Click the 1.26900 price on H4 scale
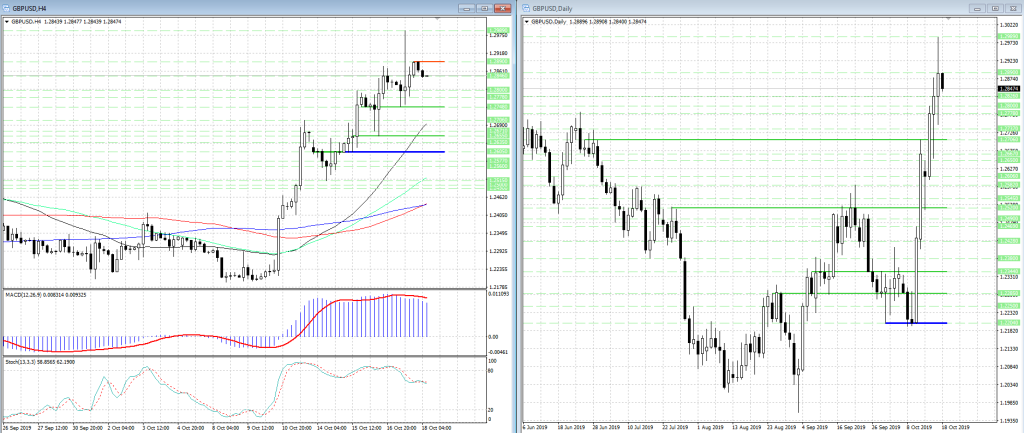Viewport: 1024px width, 433px height. 498,124
